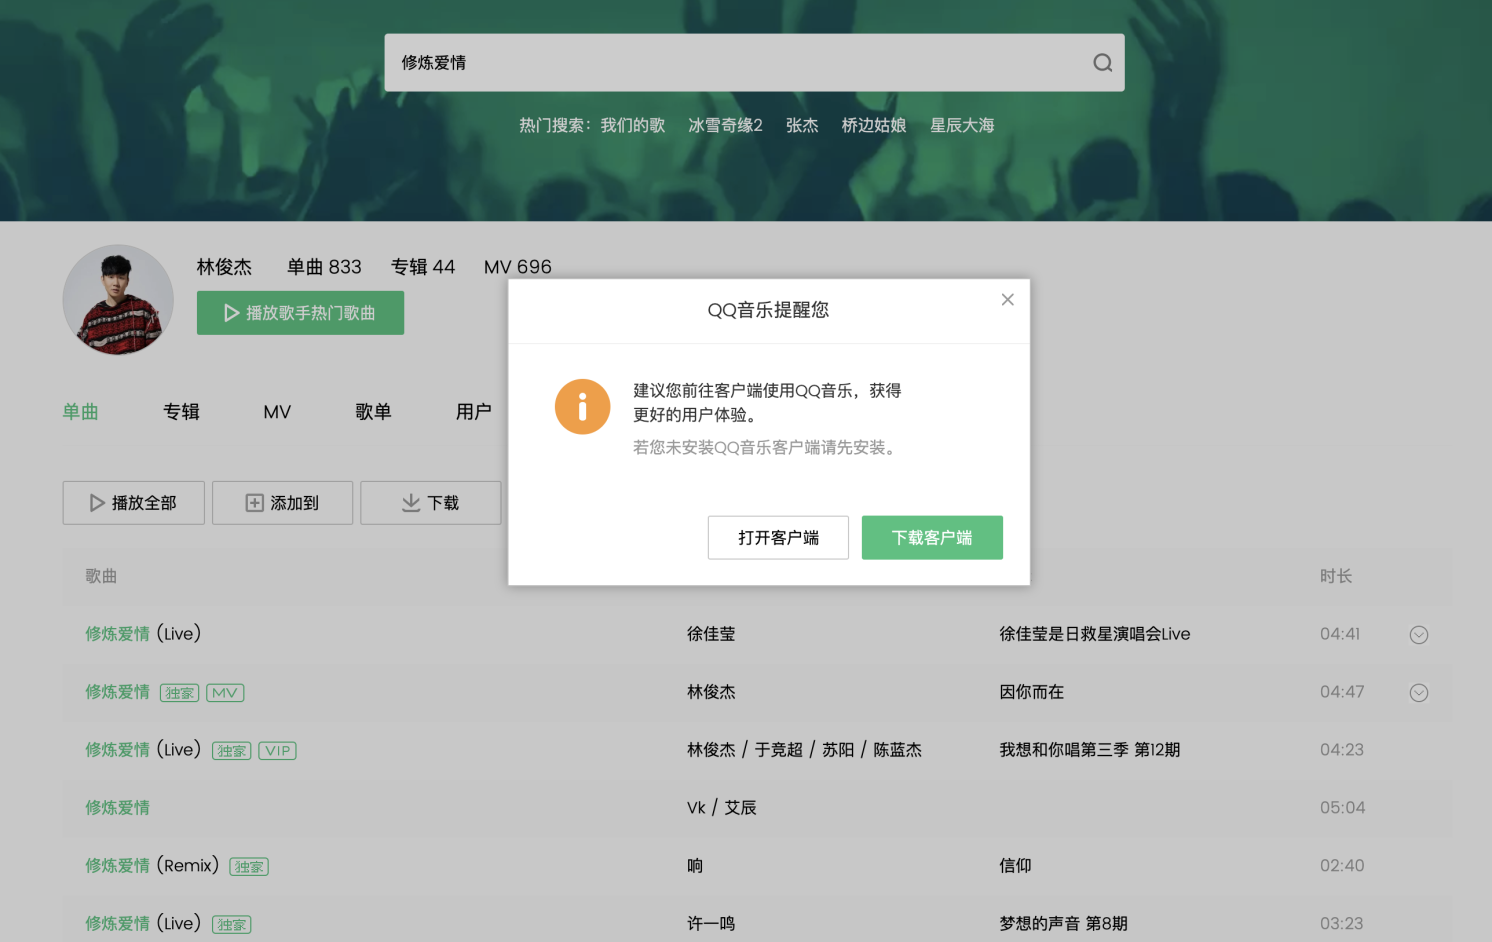The height and width of the screenshot is (942, 1492).
Task: Click the 下载 download button
Action: 430,503
